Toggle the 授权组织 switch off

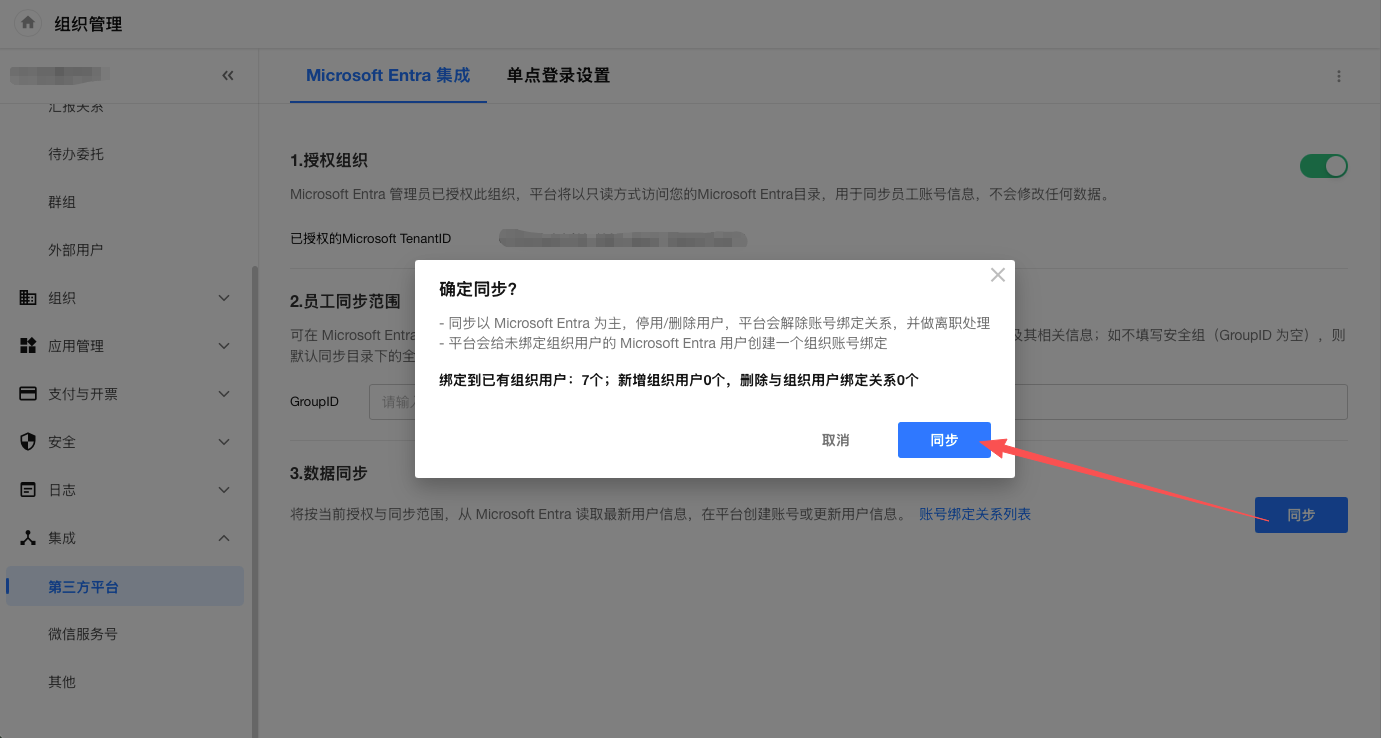[1323, 166]
